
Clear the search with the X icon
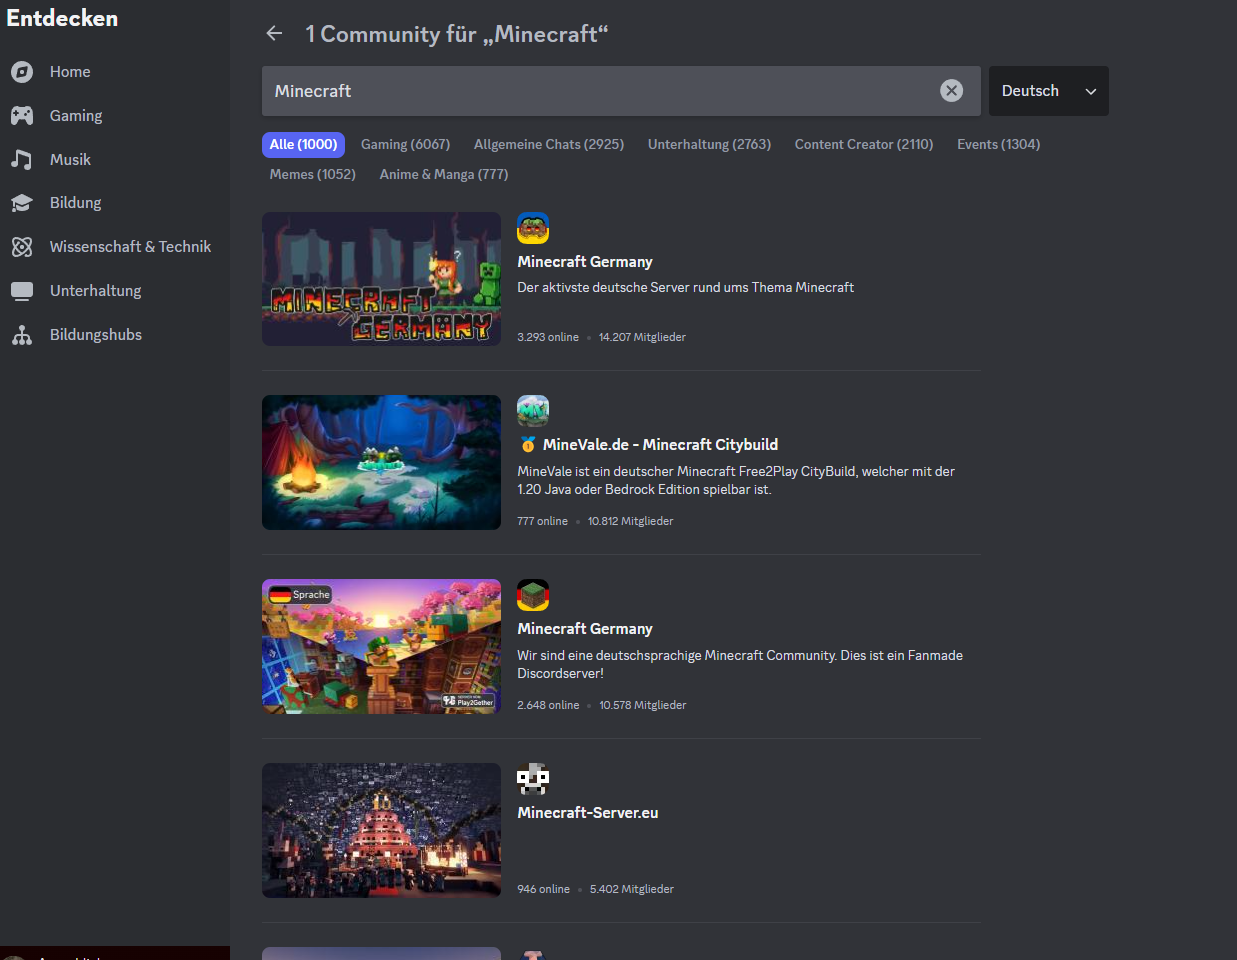point(952,91)
